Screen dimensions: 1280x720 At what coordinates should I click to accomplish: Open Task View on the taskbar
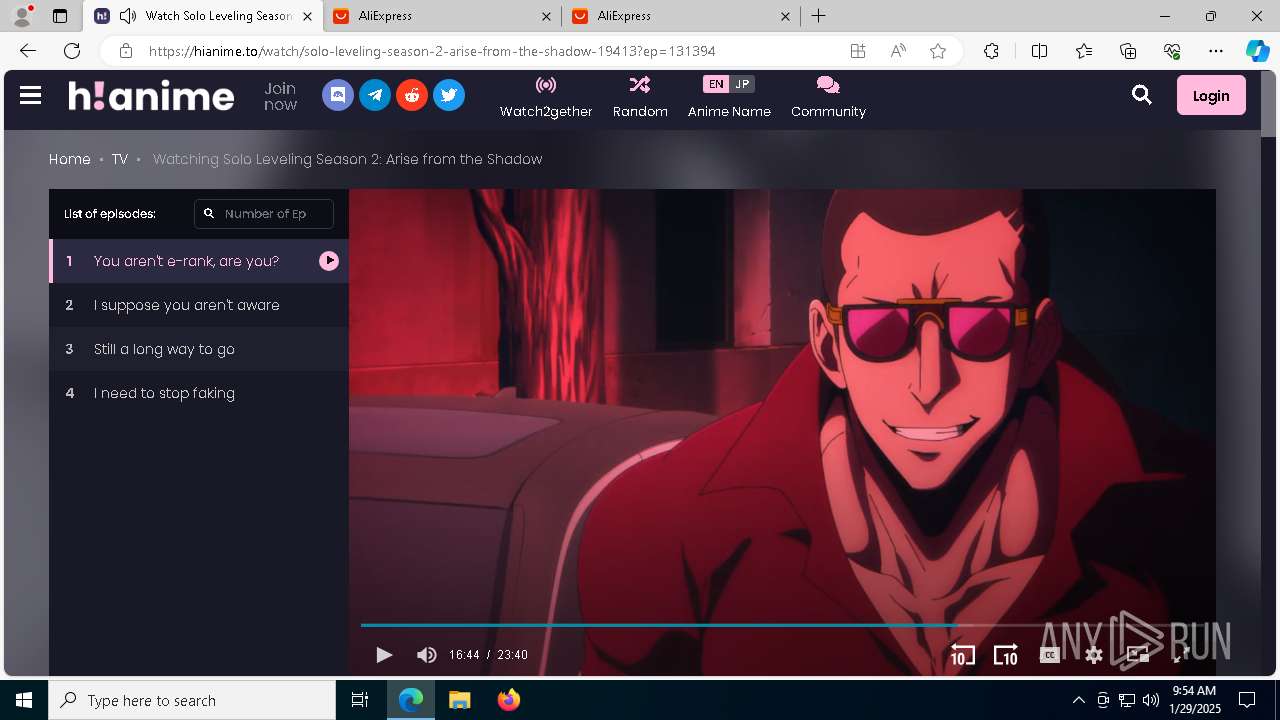360,700
